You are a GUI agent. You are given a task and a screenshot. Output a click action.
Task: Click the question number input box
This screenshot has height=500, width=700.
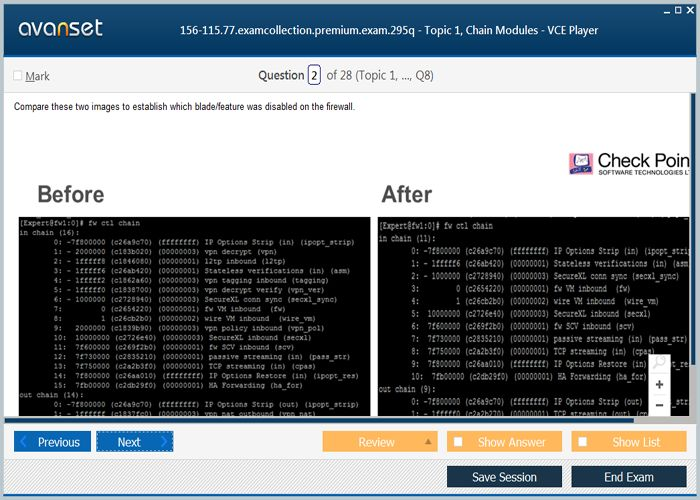click(x=314, y=75)
